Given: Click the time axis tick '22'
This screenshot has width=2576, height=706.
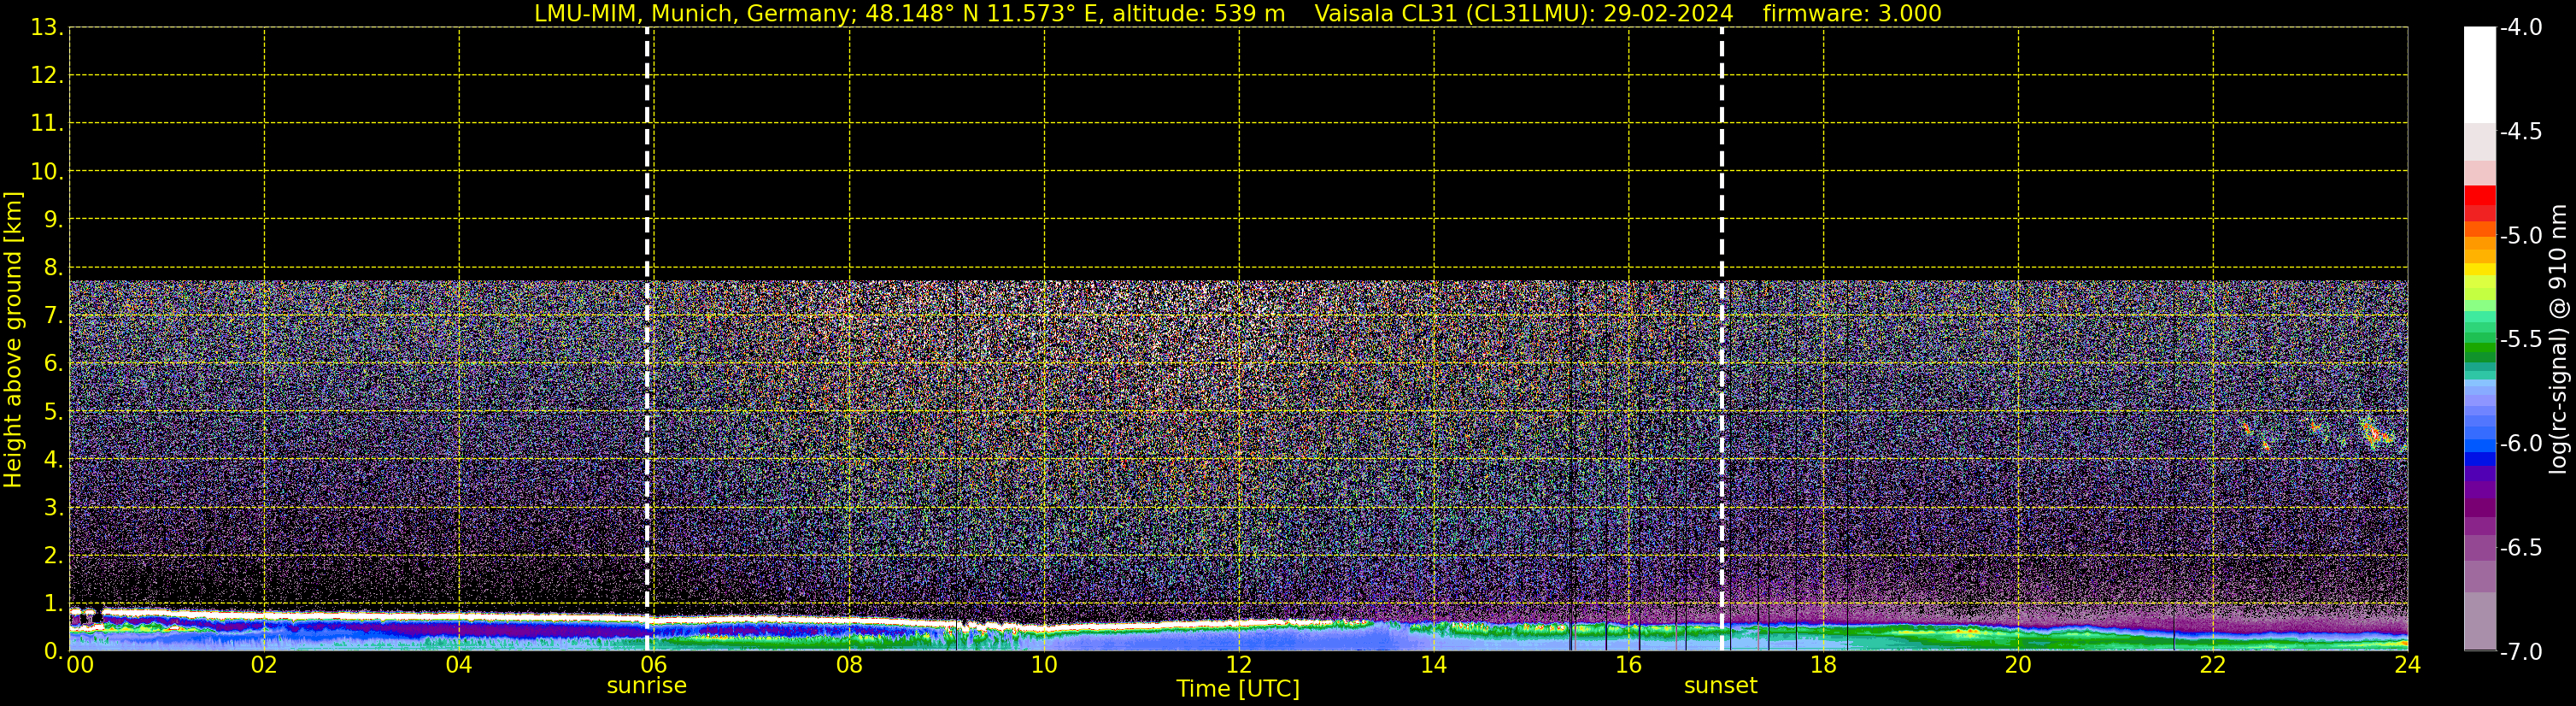Looking at the screenshot, I should point(2213,665).
